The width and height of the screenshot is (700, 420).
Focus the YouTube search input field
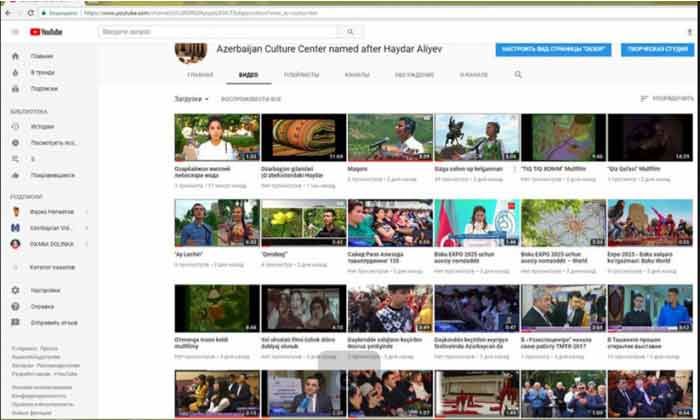coord(220,32)
